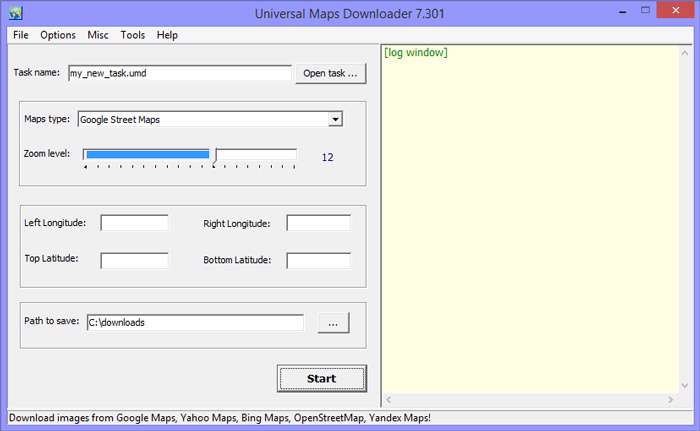
Task: Focus the Left Longitude input
Action: click(135, 223)
